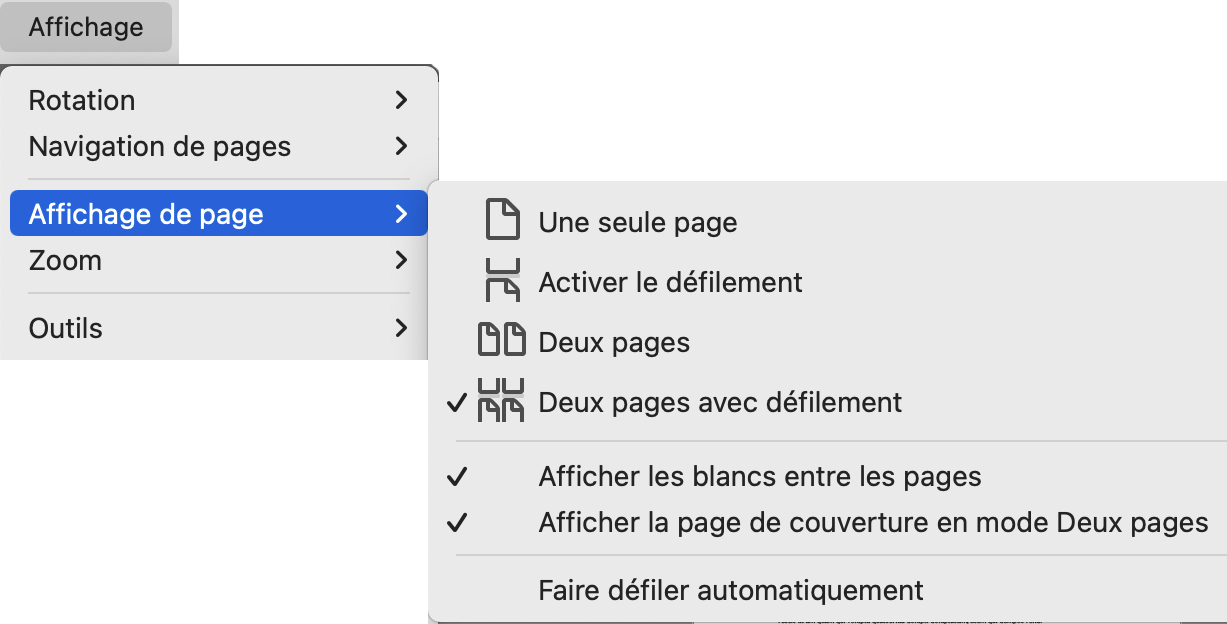Image resolution: width=1227 pixels, height=624 pixels.
Task: Click checkmark beside Deux pages avec défilement
Action: pos(457,402)
